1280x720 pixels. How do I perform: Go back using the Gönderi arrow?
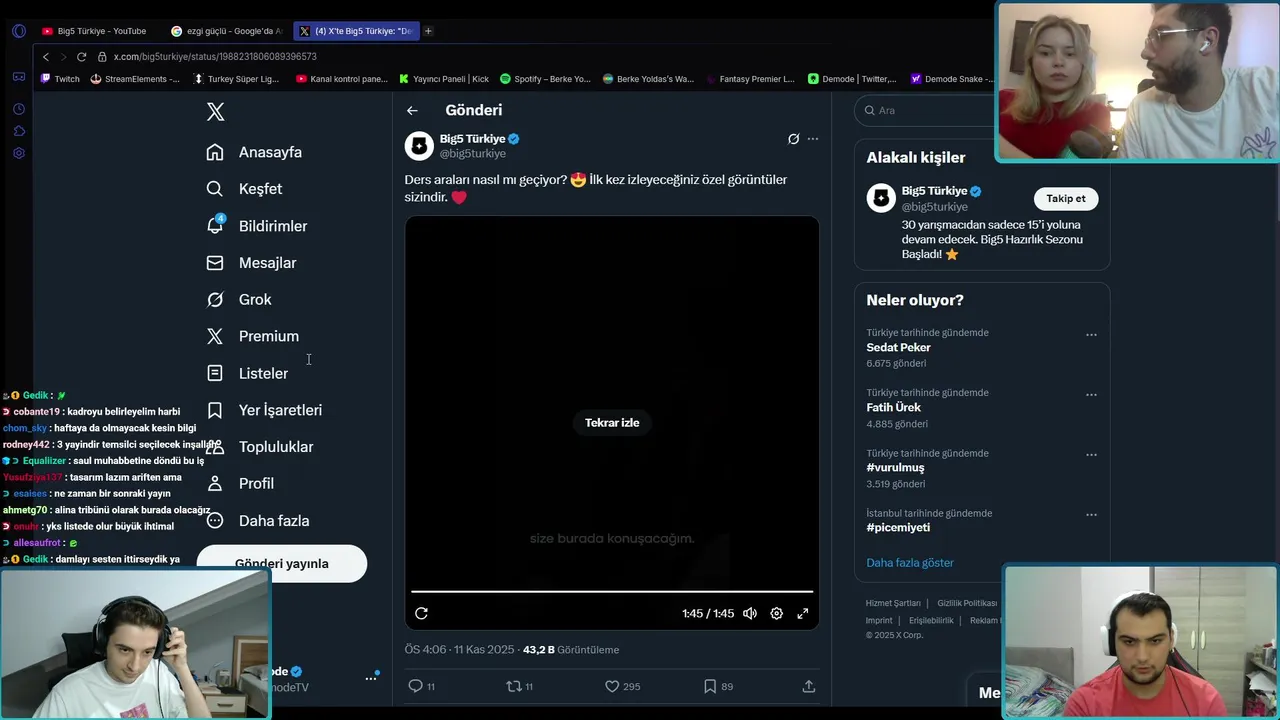[412, 111]
